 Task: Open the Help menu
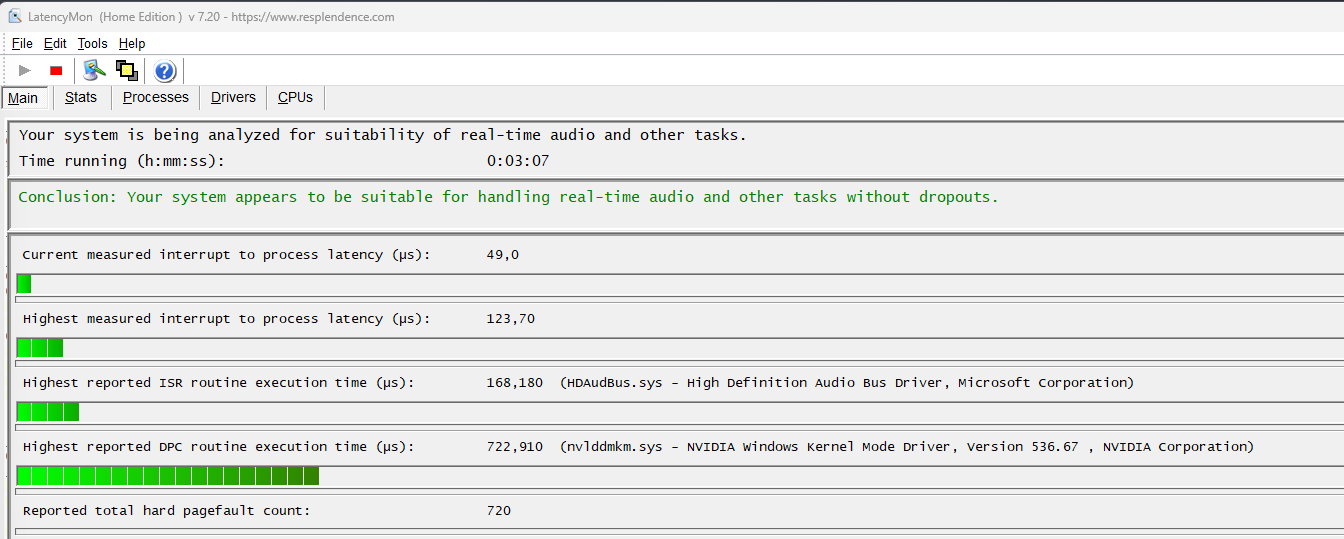(132, 43)
